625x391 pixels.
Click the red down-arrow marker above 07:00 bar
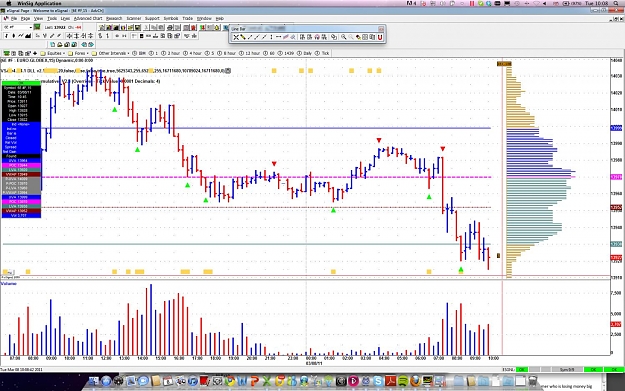(442, 149)
